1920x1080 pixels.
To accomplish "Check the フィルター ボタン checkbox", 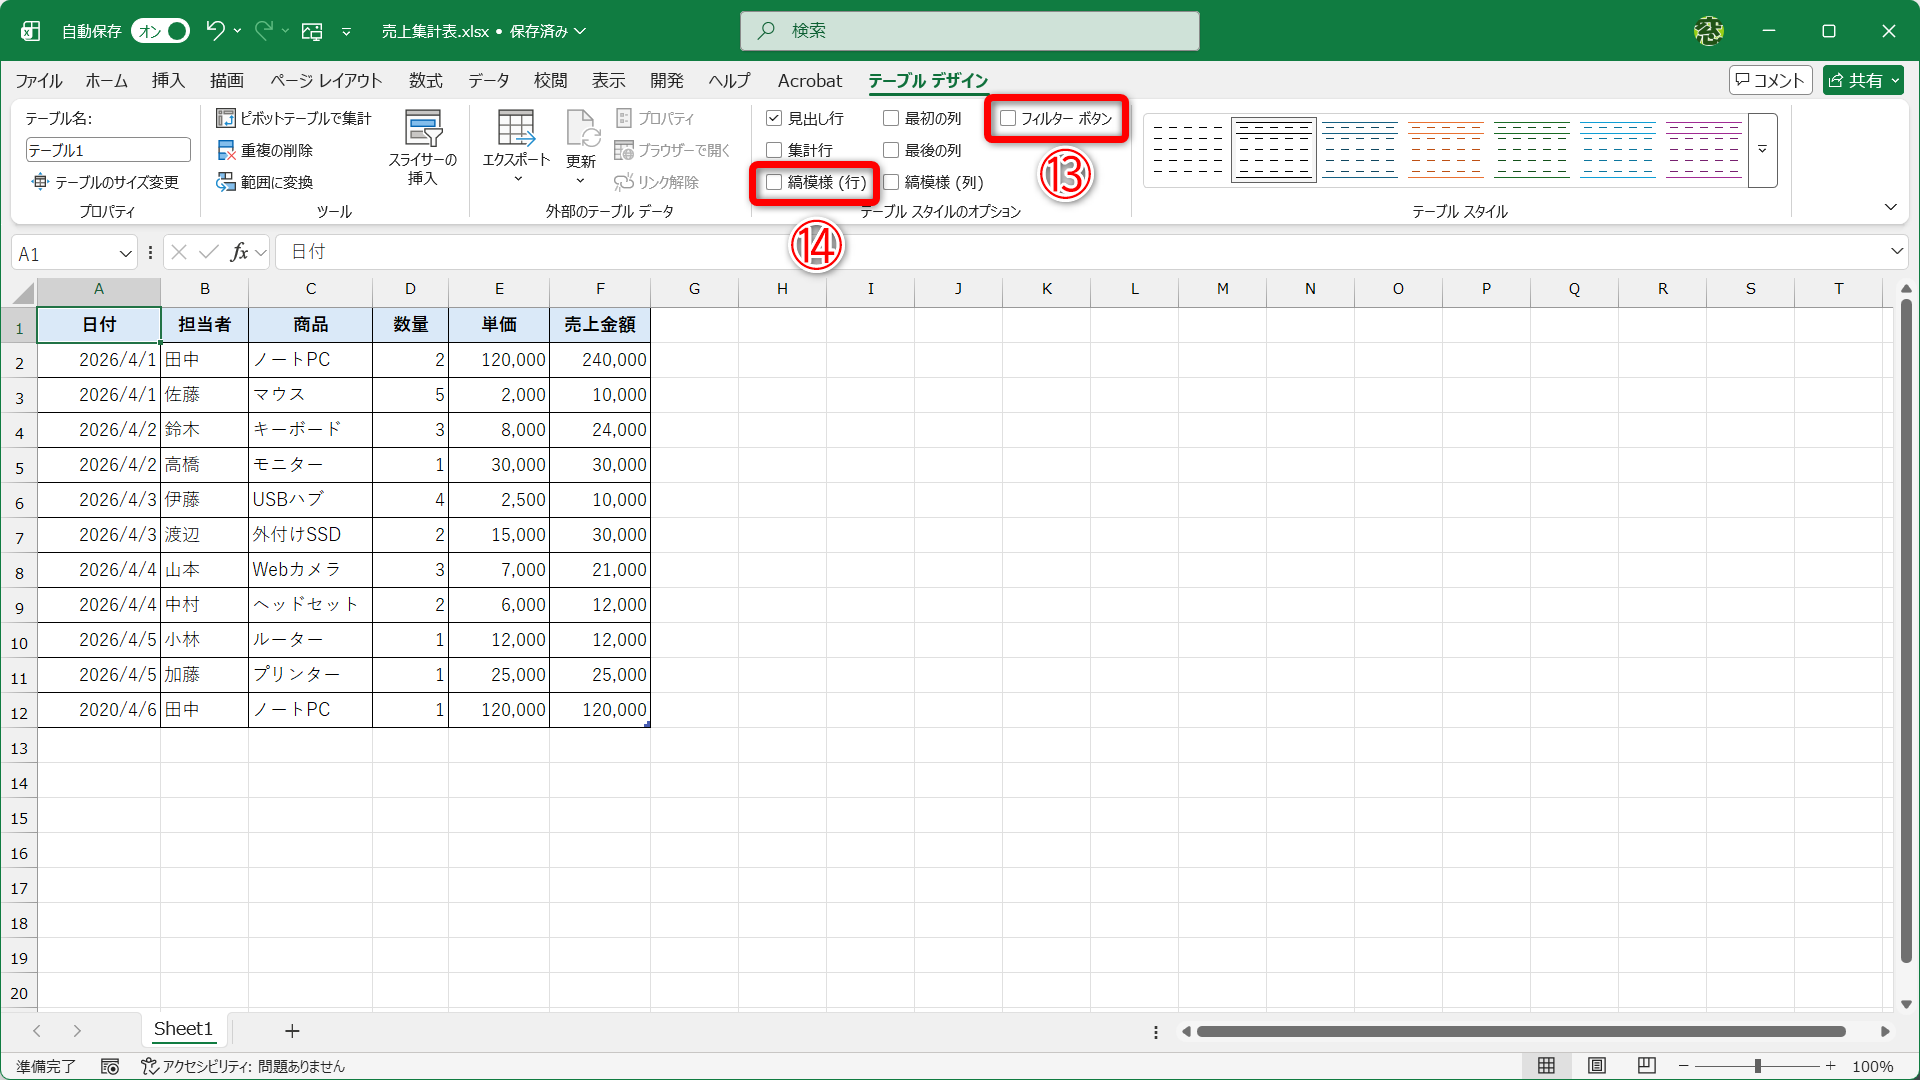I will click(x=1008, y=118).
